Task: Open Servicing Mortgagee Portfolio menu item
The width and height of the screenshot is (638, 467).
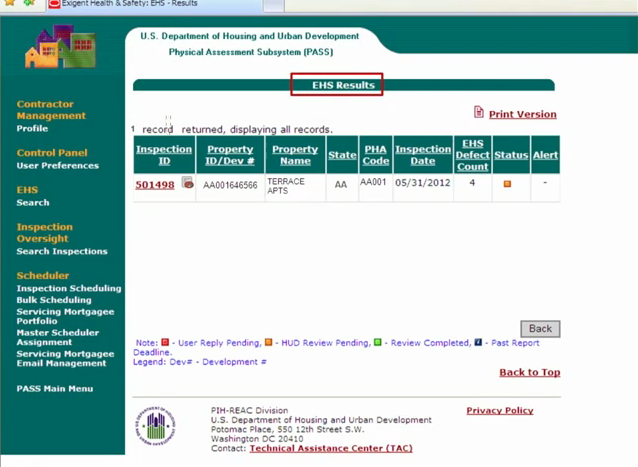Action: (65, 316)
